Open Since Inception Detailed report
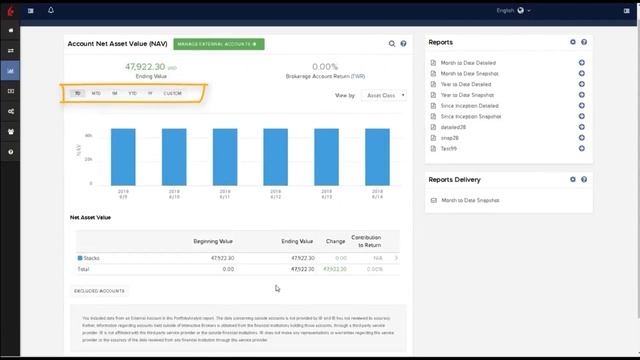This screenshot has height=360, width=640. pyautogui.click(x=469, y=106)
